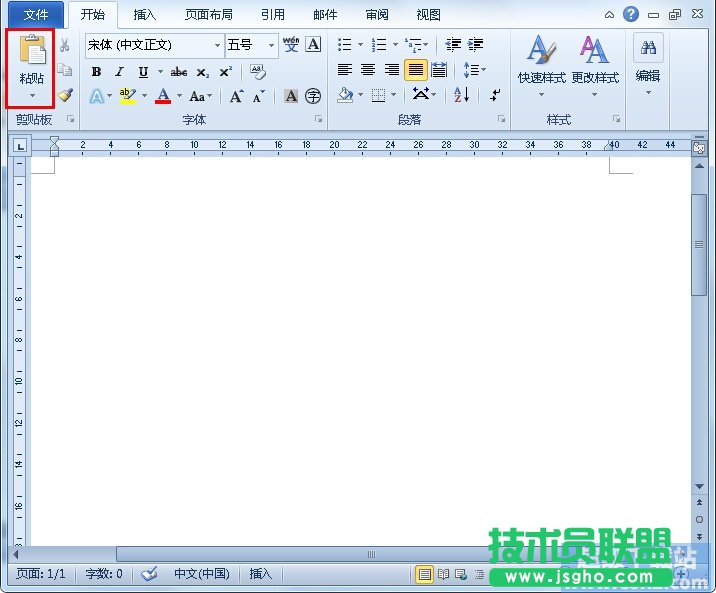Toggle Italic formatting

(119, 72)
